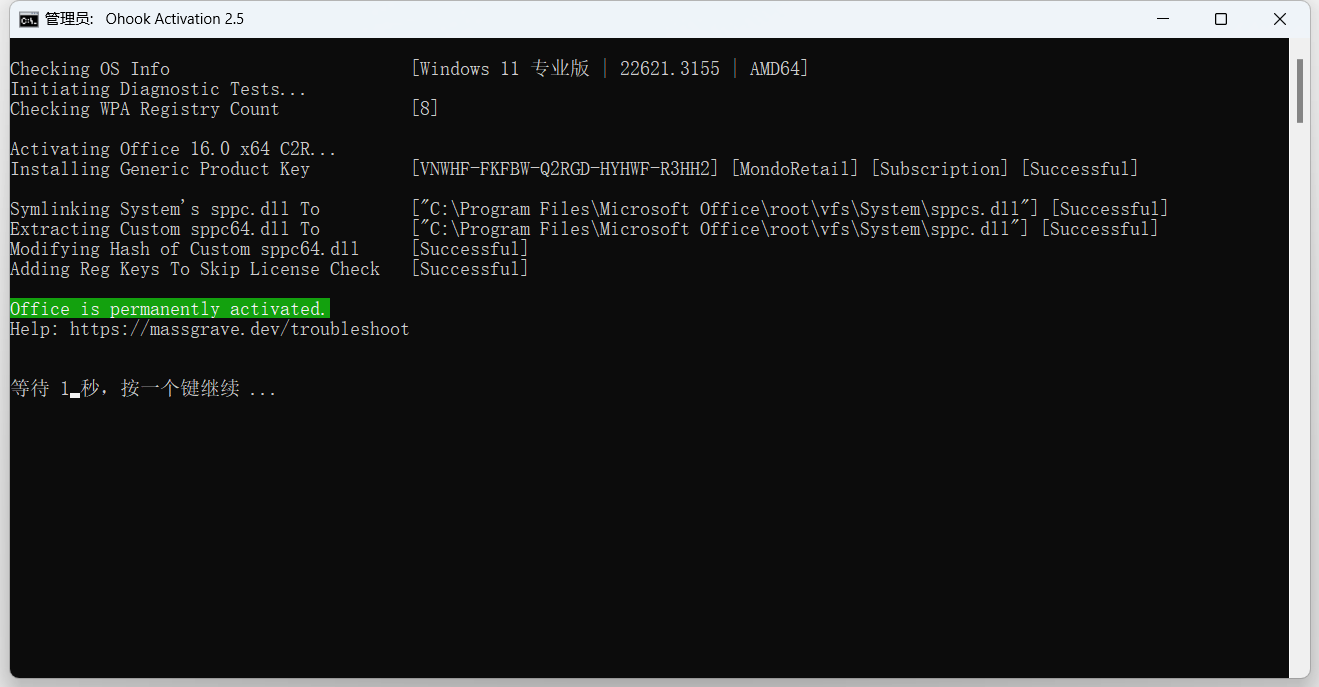The width and height of the screenshot is (1319, 687).
Task: Click the blinking cursor in the countdown prompt
Action: tap(75, 394)
